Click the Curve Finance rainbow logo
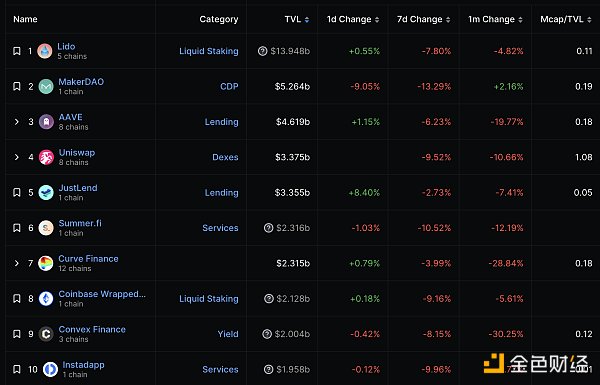Screen dimensions: 600x385 click(x=46, y=263)
